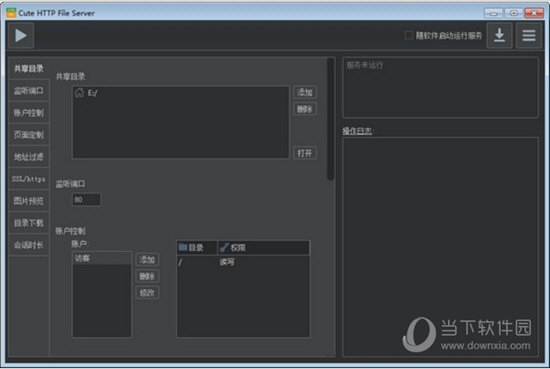Click 添加 button beside shared directory list
The height and width of the screenshot is (369, 550).
(x=305, y=92)
